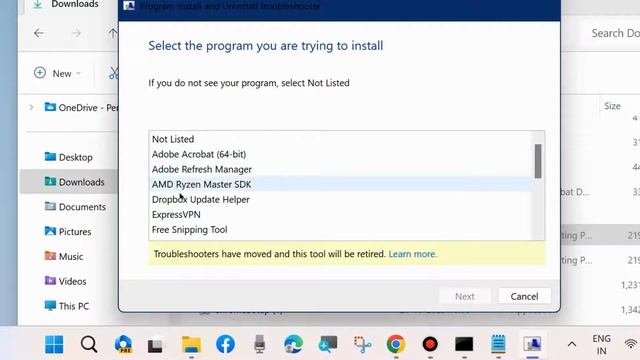Open the microphone app taskbar icon

tap(260, 344)
